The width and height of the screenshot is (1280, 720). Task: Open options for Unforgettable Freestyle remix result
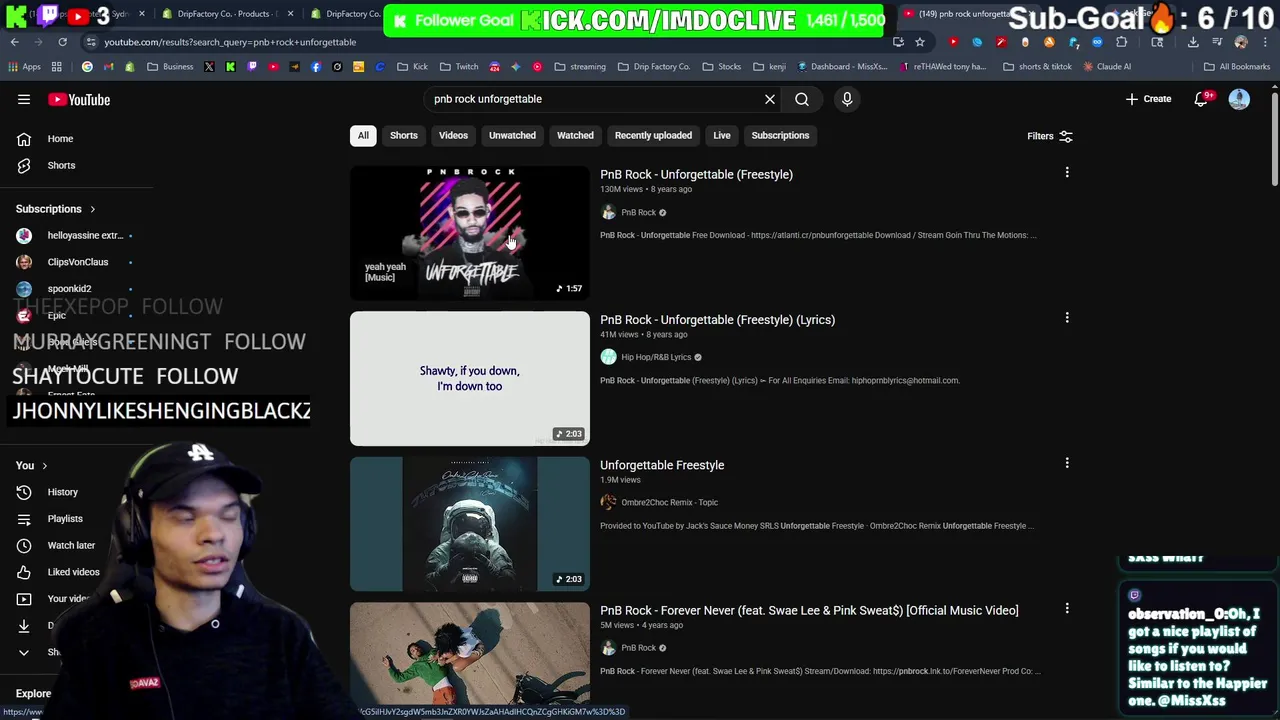coord(1067,463)
